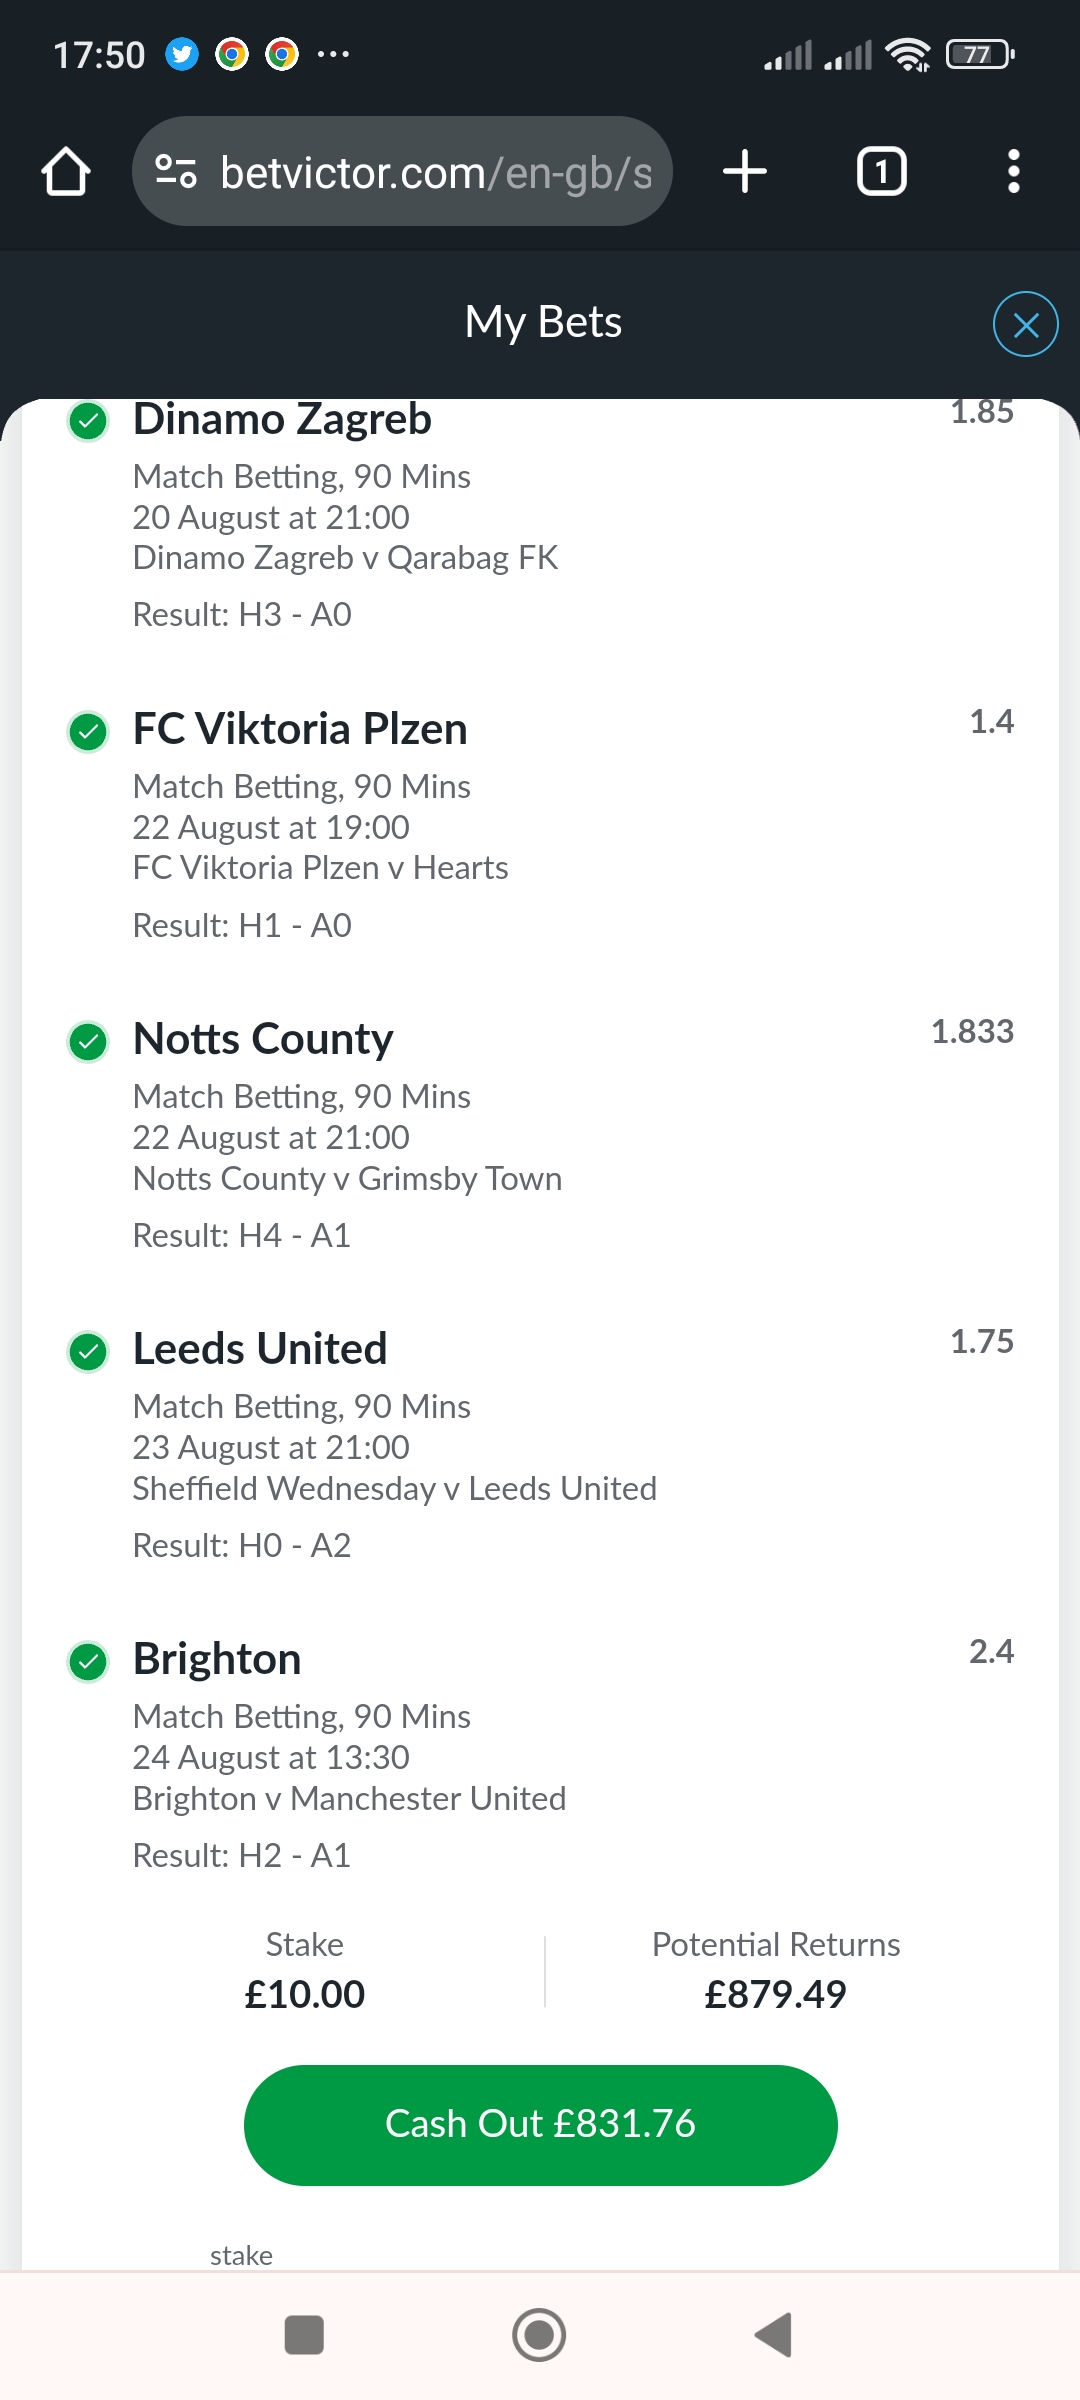Open the tab switcher showing 1 tab
1080x2400 pixels.
click(x=881, y=172)
